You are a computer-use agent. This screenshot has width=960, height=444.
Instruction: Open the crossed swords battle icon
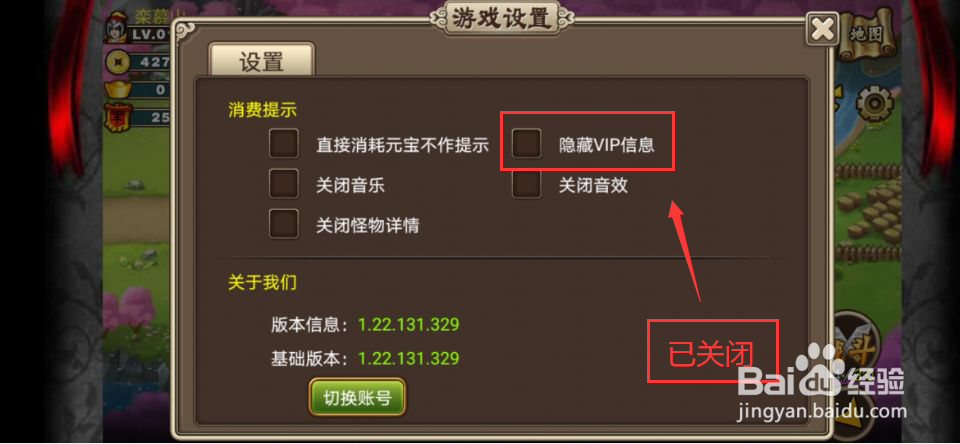(856, 343)
